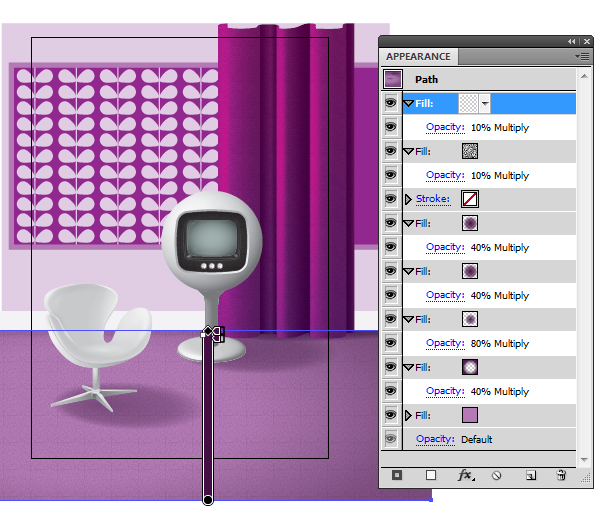Collapse the Fill above 80% Multiply
The image size is (599, 520).
coord(408,319)
